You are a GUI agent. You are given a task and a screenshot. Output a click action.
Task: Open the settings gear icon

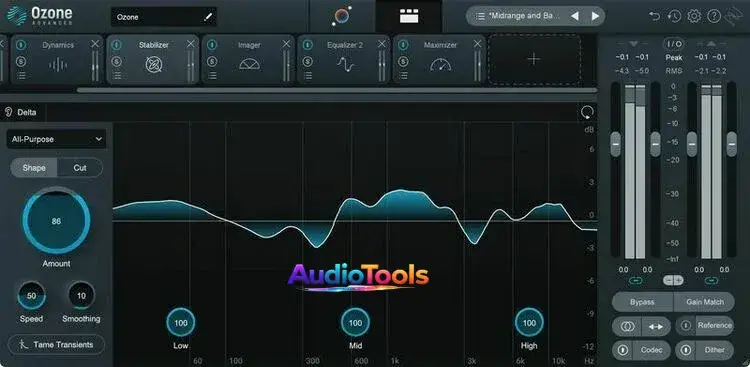tap(694, 16)
